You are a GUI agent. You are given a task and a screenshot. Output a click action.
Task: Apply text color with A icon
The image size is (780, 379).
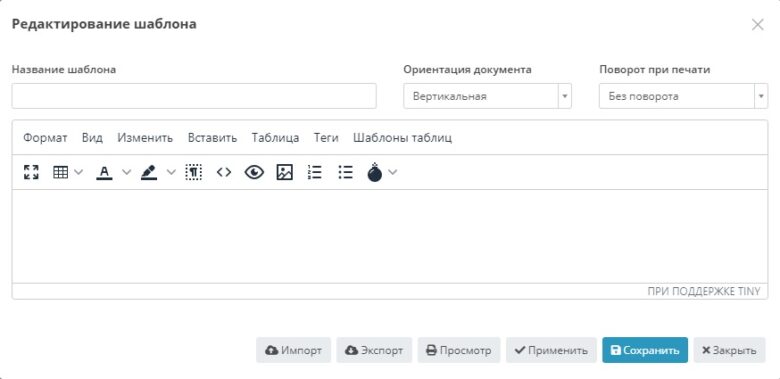tap(104, 172)
